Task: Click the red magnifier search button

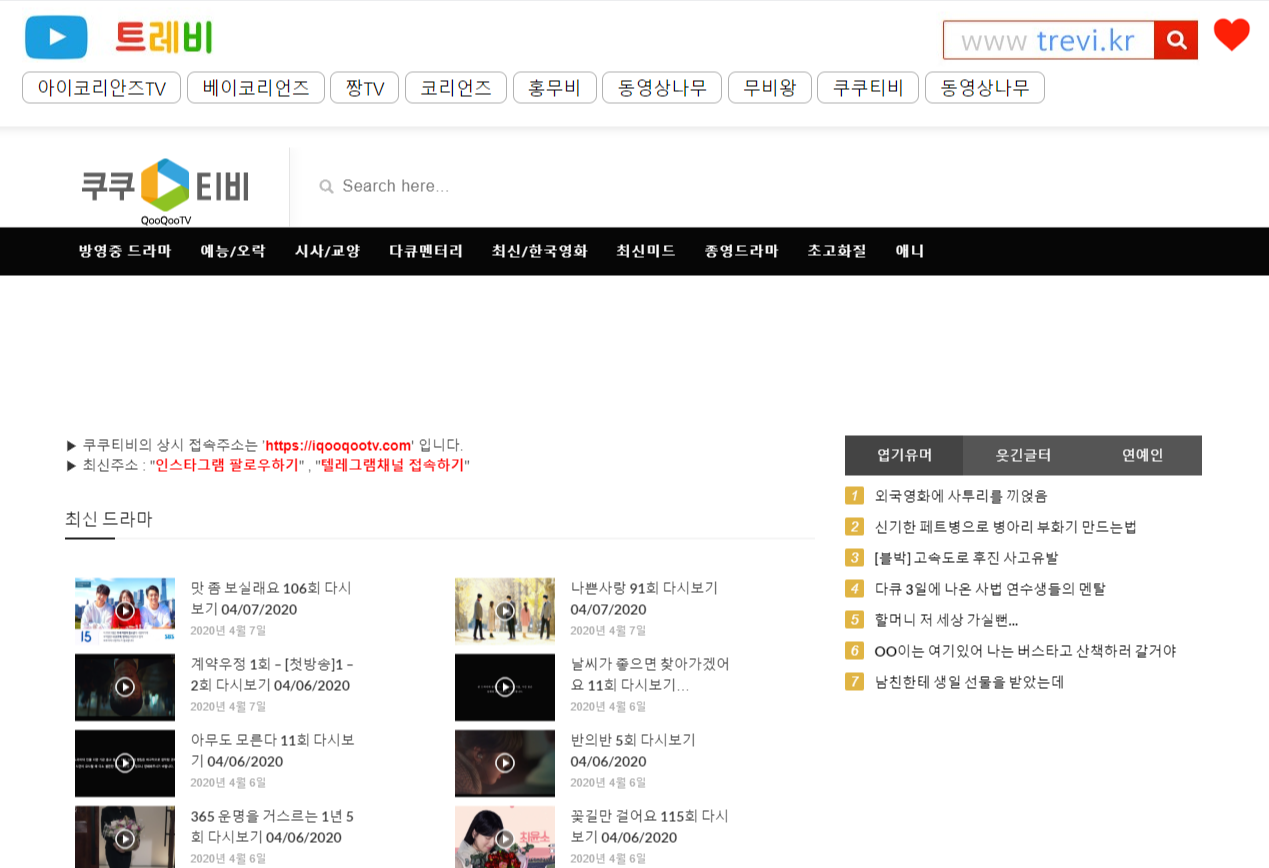Action: (1176, 40)
